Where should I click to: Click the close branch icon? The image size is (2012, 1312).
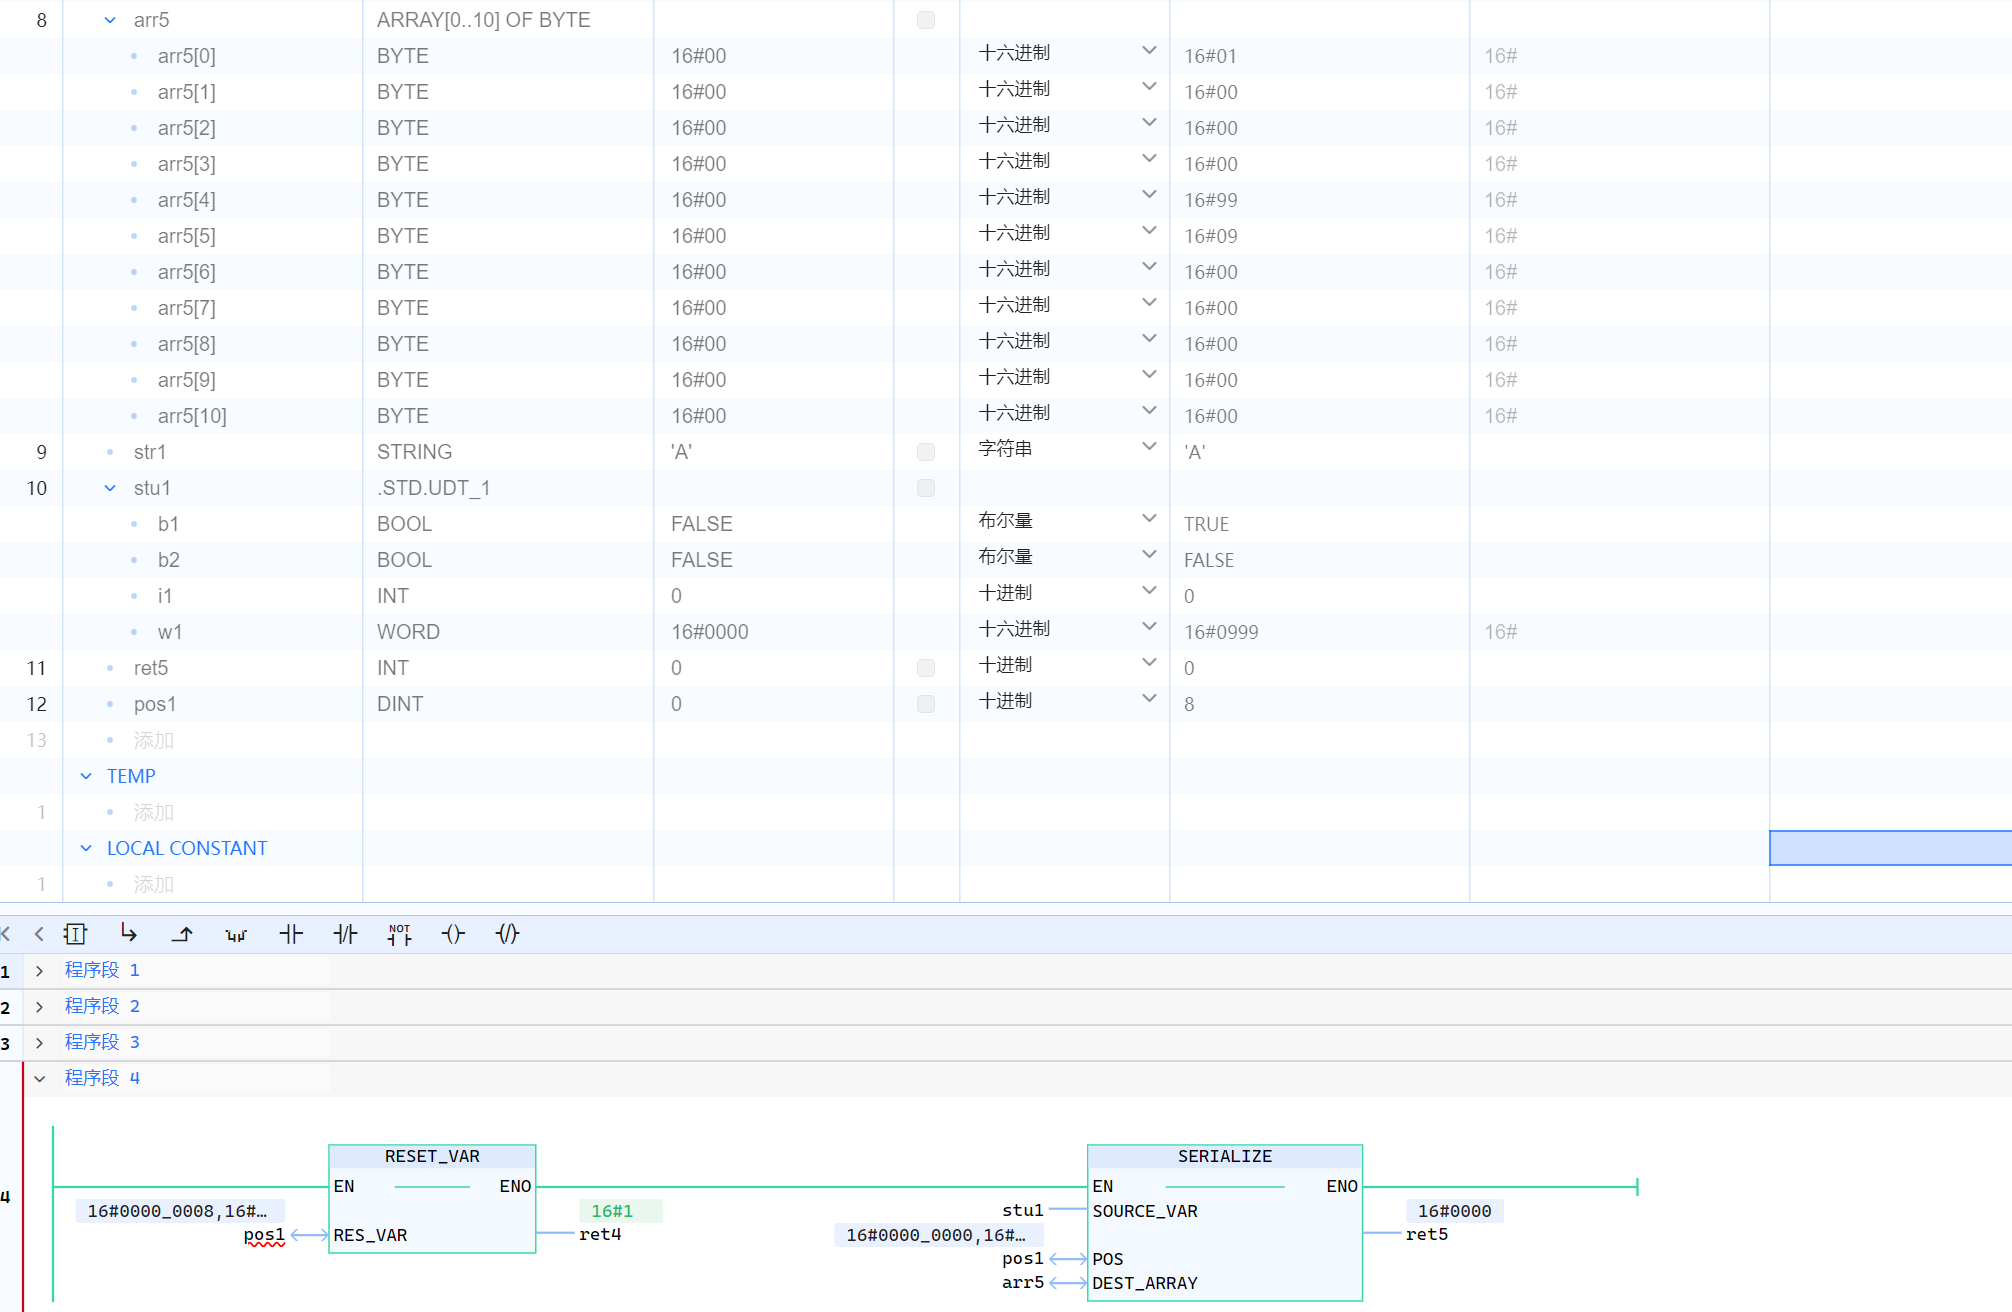click(182, 934)
